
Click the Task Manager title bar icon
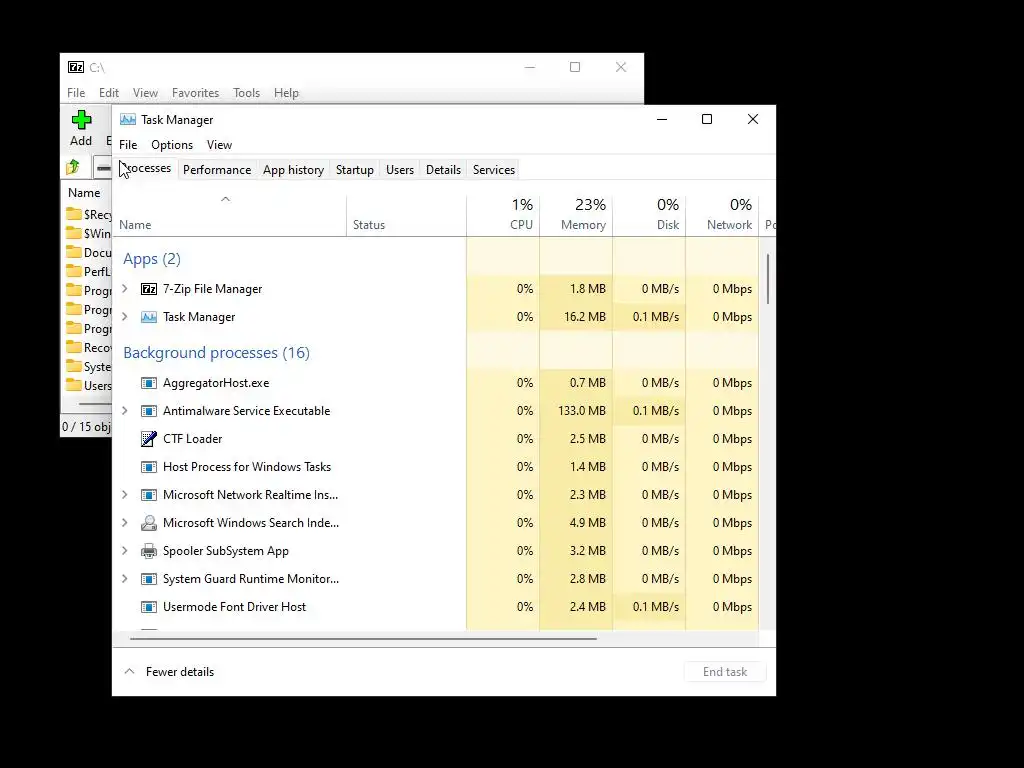tap(128, 120)
